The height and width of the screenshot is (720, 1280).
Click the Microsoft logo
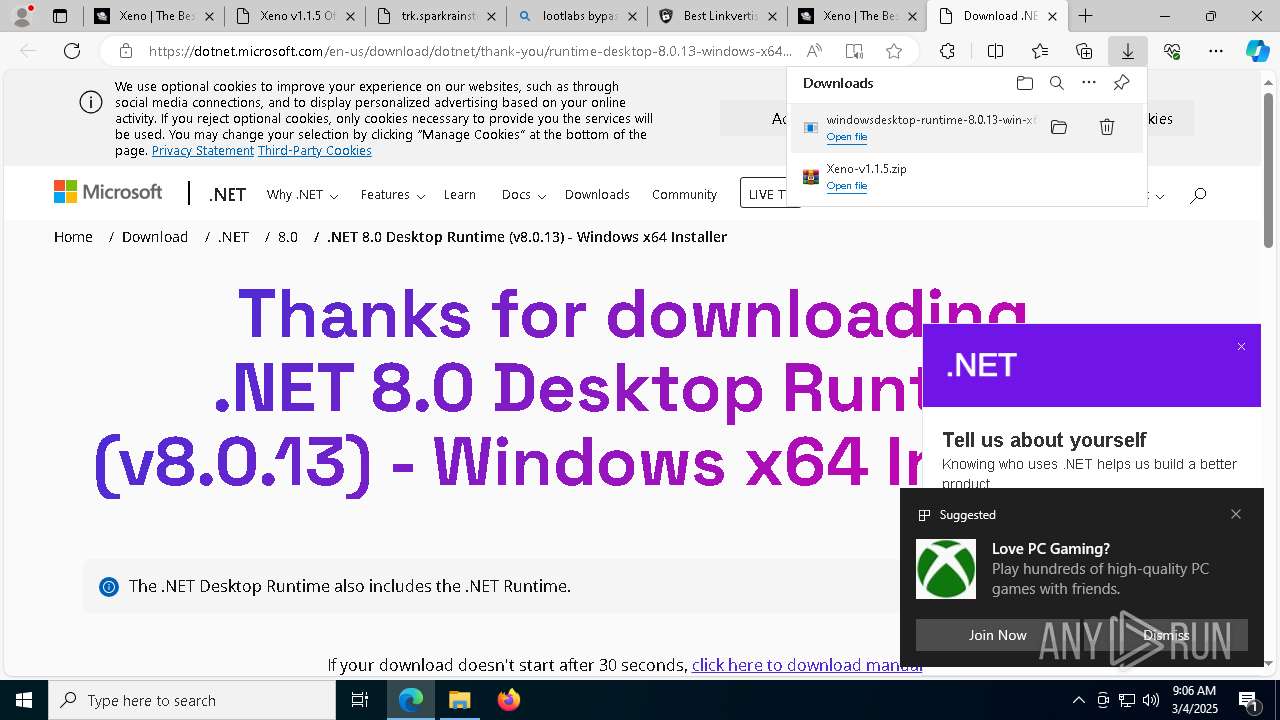tap(108, 192)
